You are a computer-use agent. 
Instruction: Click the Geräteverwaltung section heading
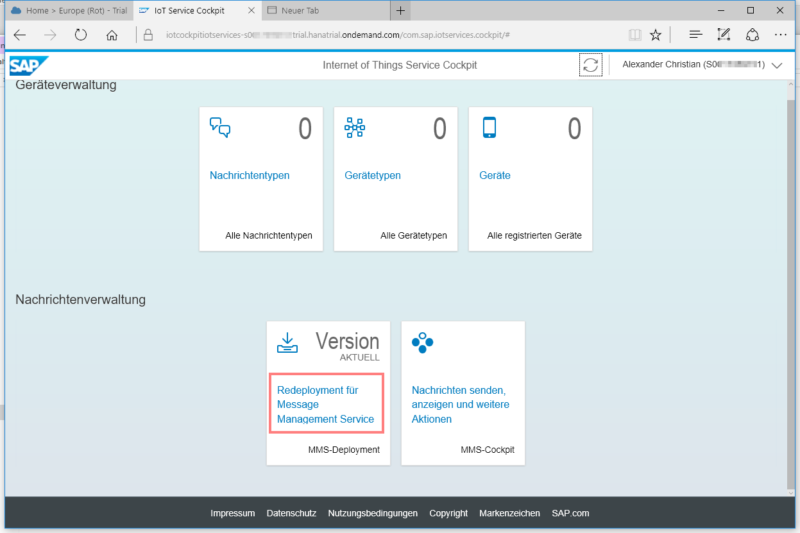click(x=66, y=85)
